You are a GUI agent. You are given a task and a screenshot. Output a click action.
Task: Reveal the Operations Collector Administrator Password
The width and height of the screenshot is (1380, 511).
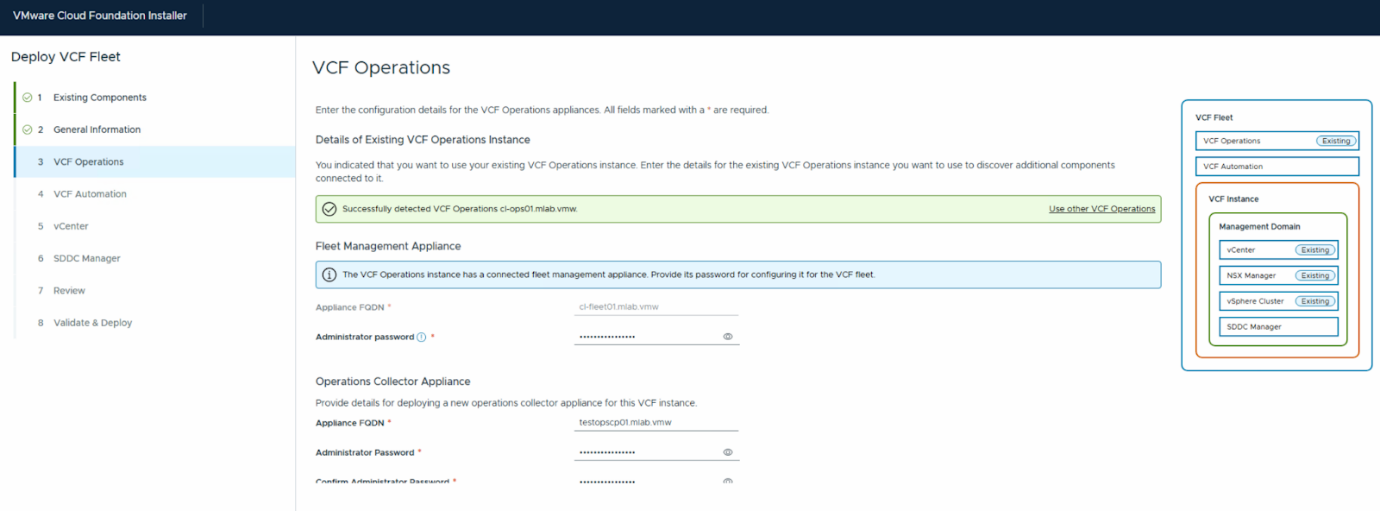point(727,453)
